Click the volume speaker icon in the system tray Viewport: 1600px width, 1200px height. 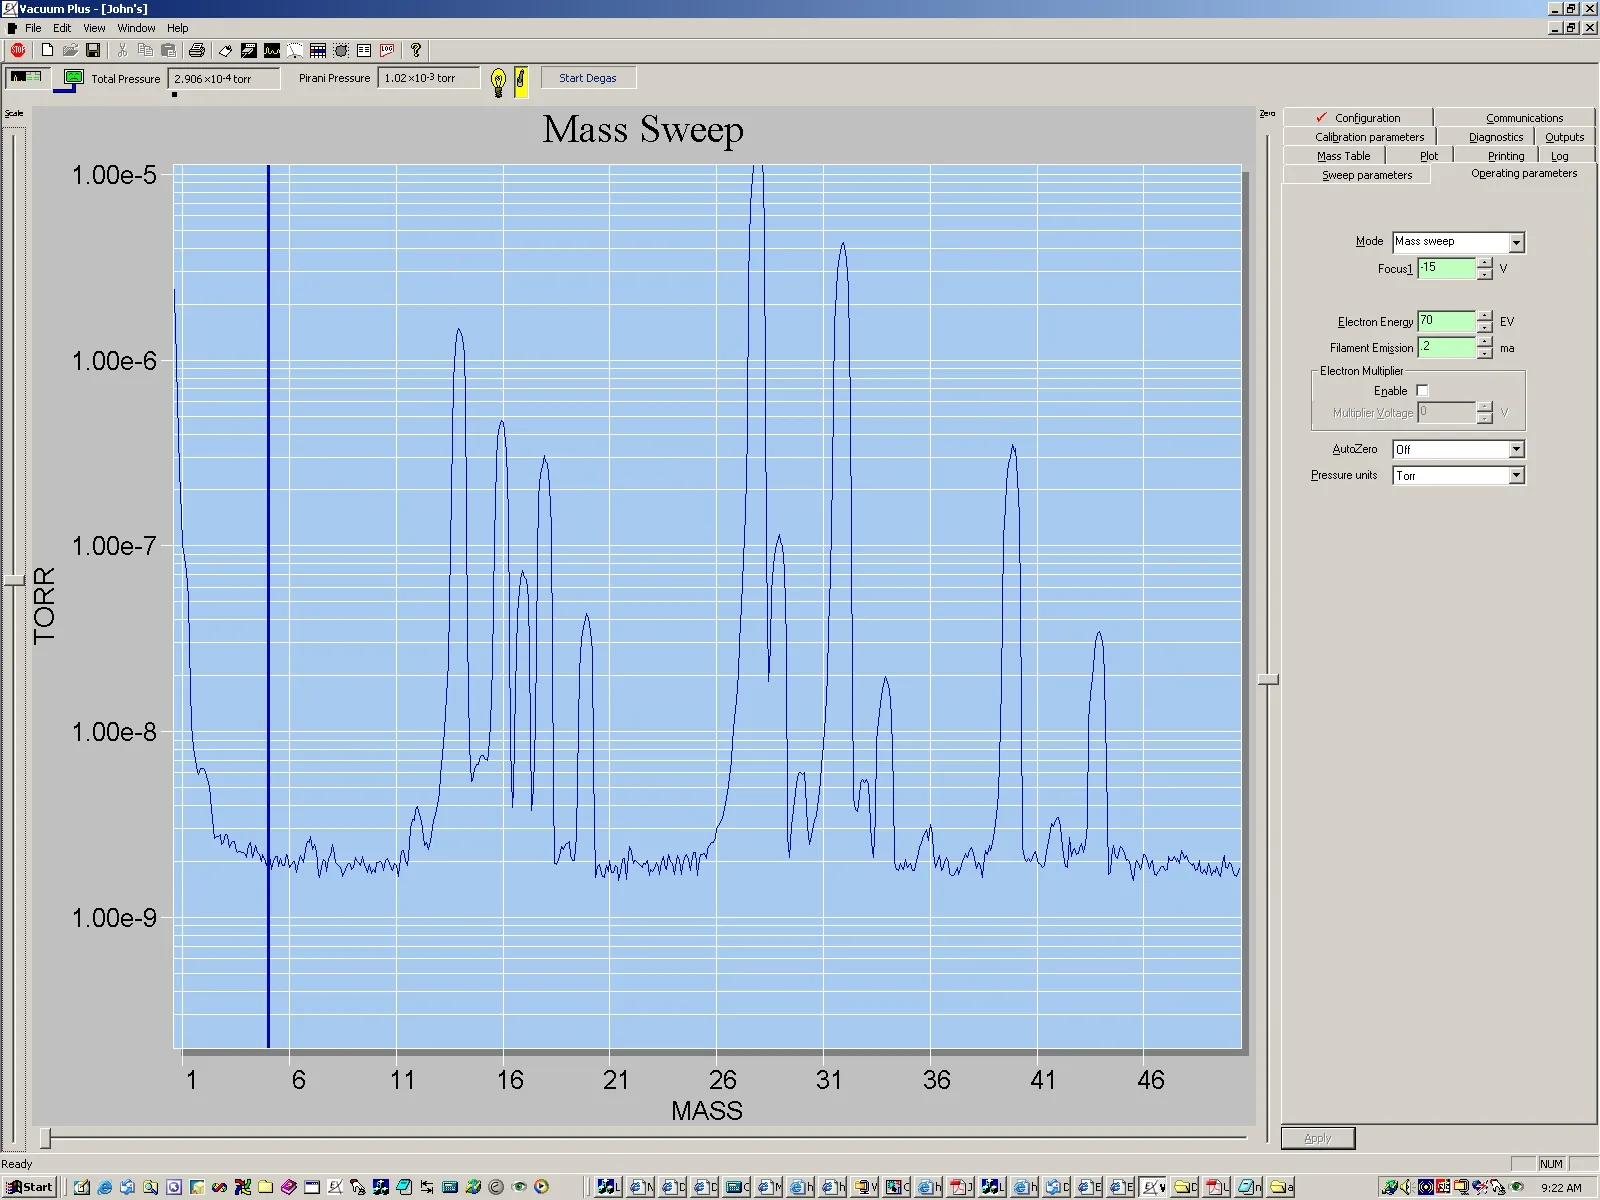tap(1406, 1187)
